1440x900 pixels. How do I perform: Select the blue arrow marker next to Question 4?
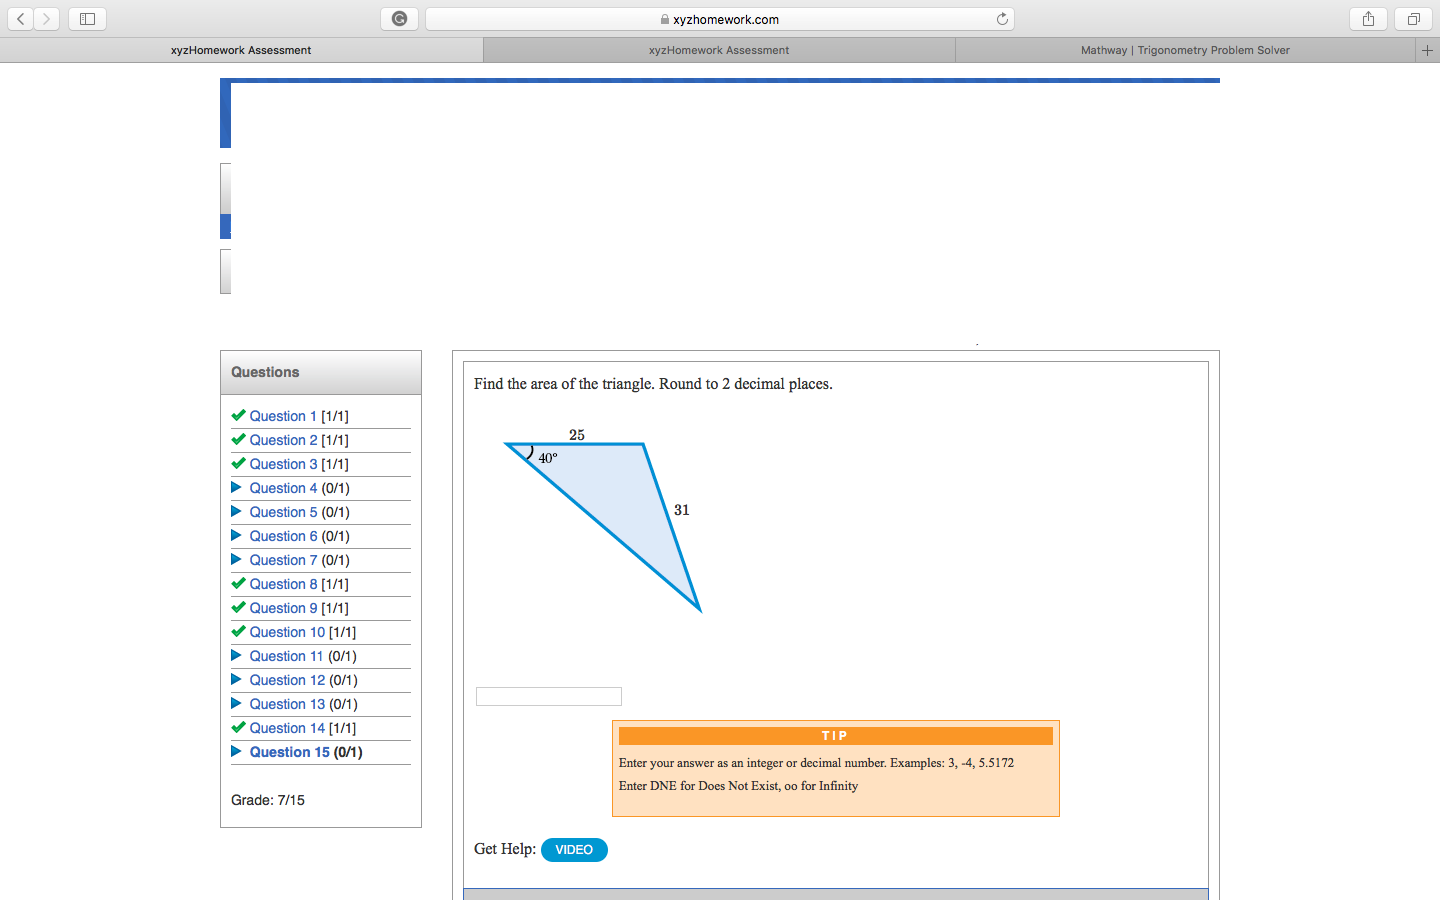tap(236, 487)
